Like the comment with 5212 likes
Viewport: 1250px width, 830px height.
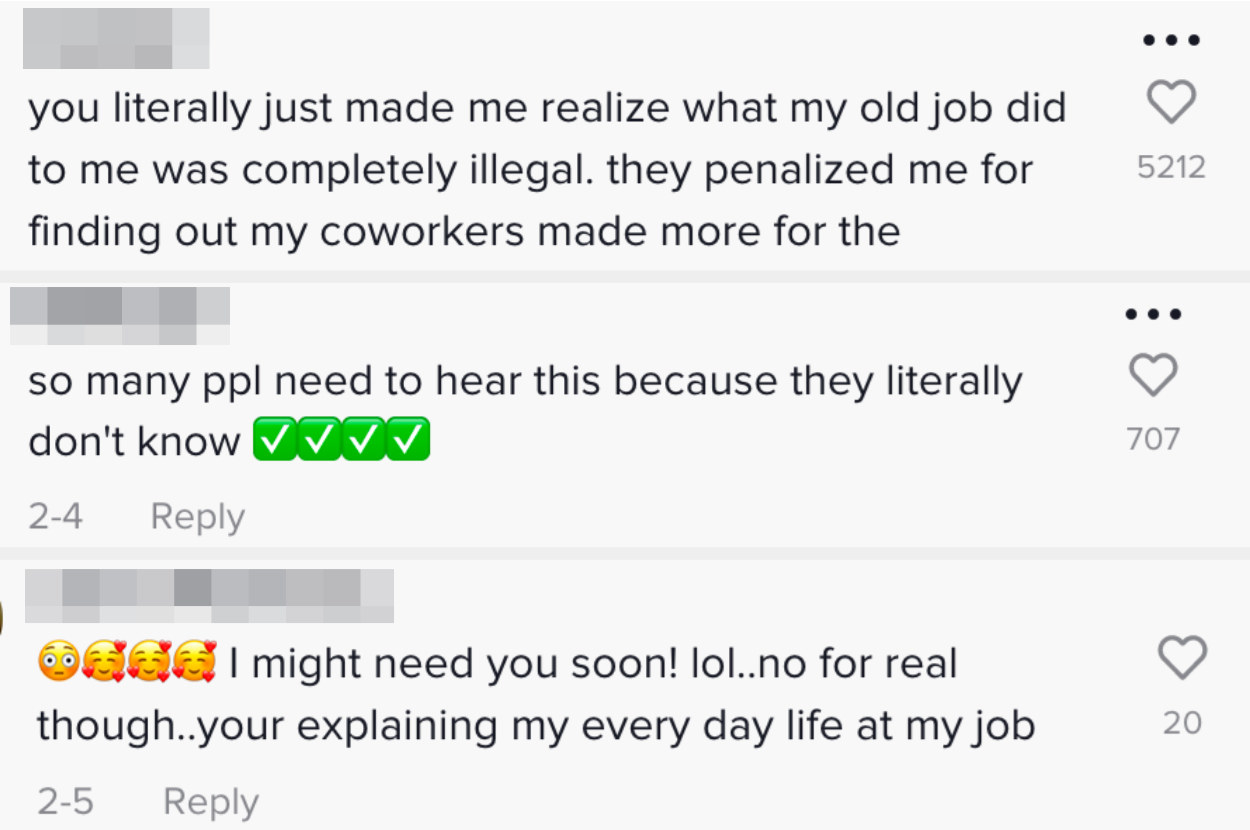click(1170, 103)
